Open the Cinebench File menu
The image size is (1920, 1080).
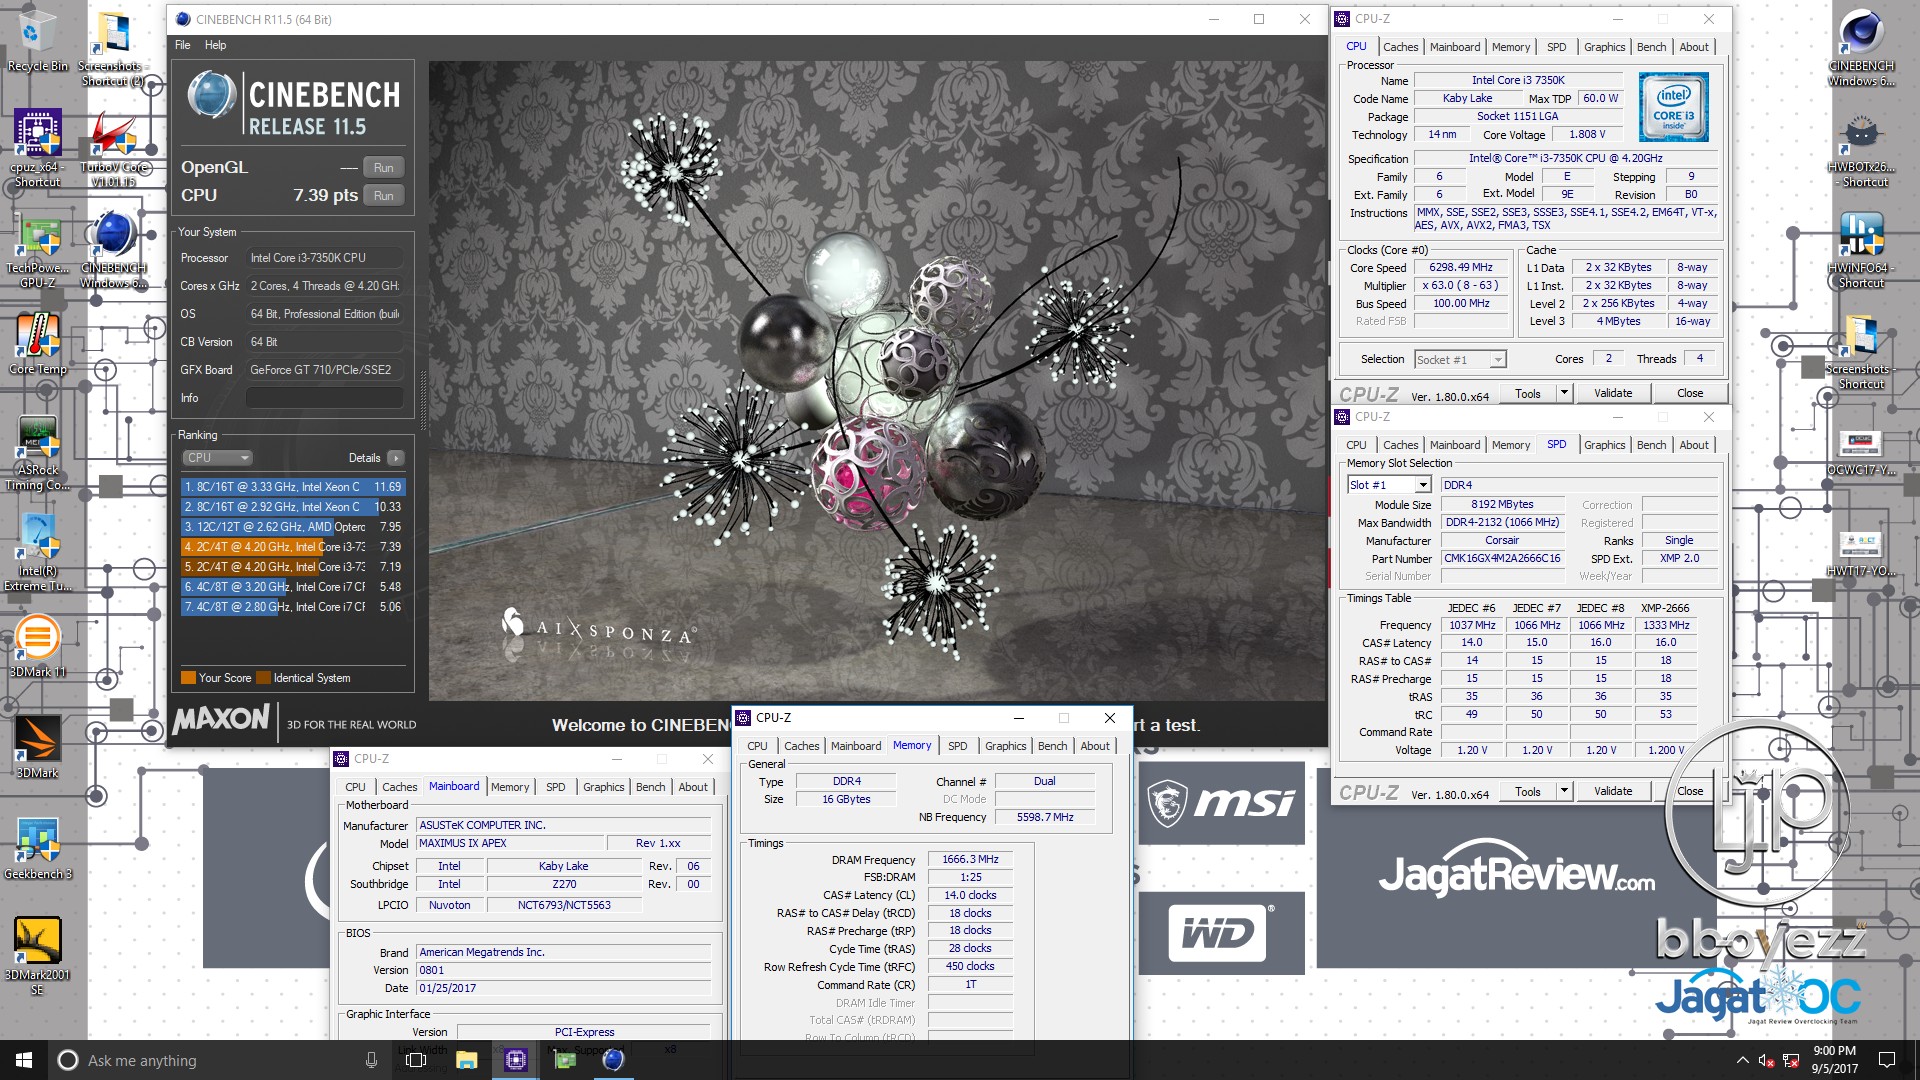[x=183, y=45]
